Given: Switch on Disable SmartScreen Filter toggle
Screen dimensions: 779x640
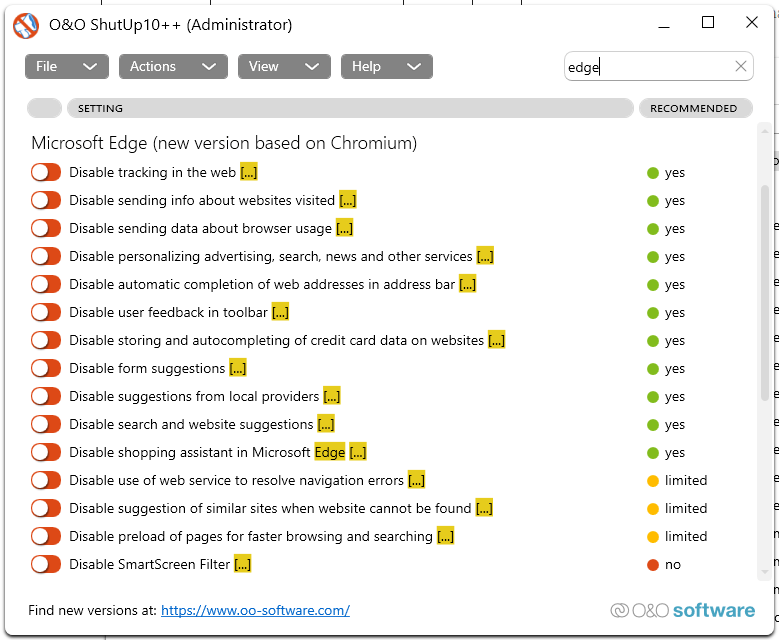Looking at the screenshot, I should 46,565.
